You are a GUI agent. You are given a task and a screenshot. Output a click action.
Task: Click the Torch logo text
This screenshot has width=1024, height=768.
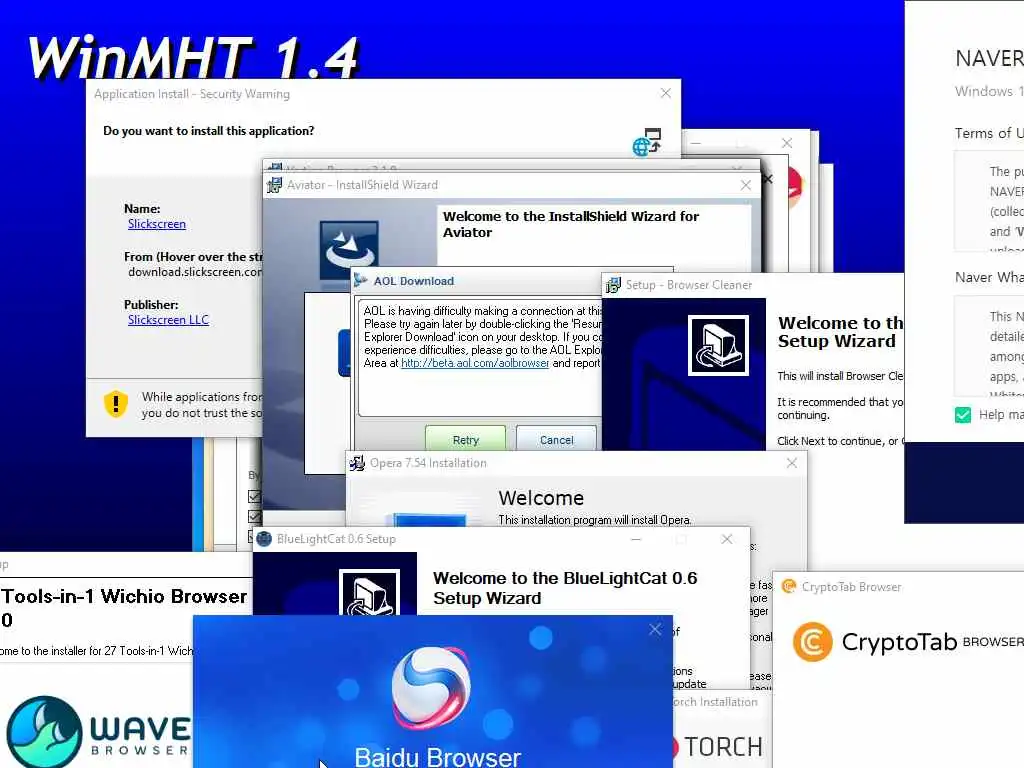tap(723, 746)
